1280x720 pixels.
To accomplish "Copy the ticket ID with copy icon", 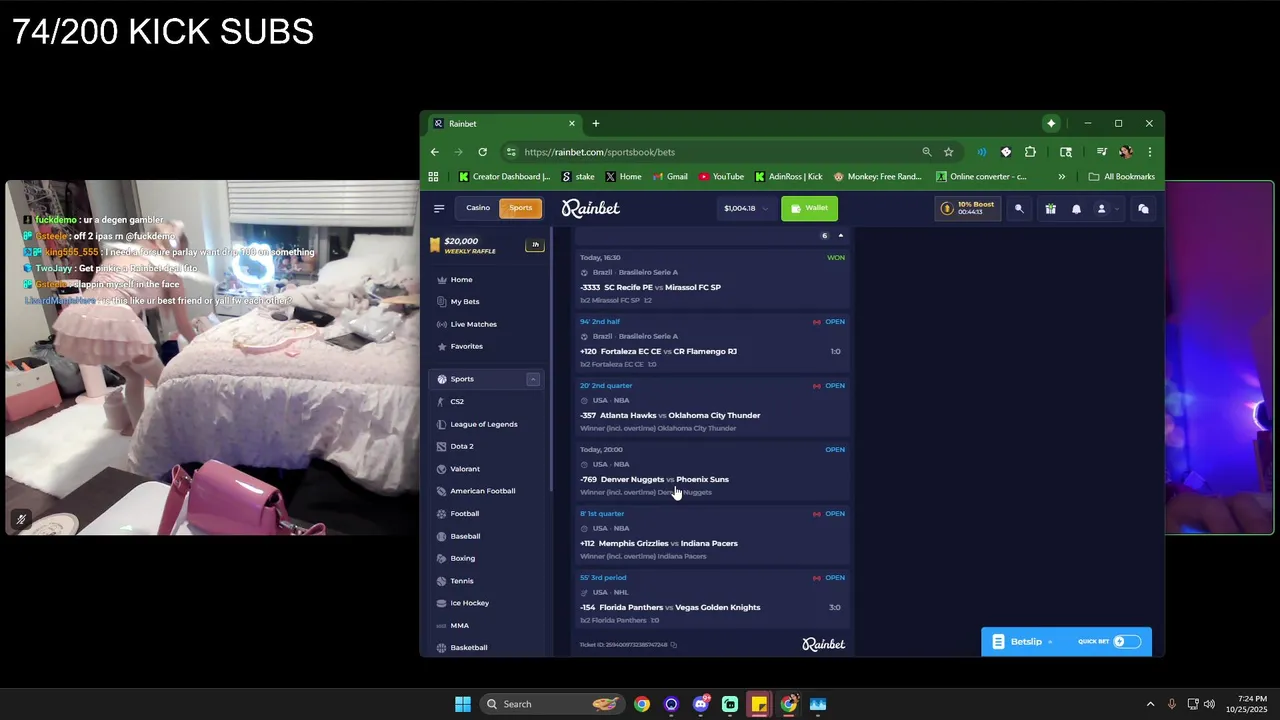I will coord(673,645).
